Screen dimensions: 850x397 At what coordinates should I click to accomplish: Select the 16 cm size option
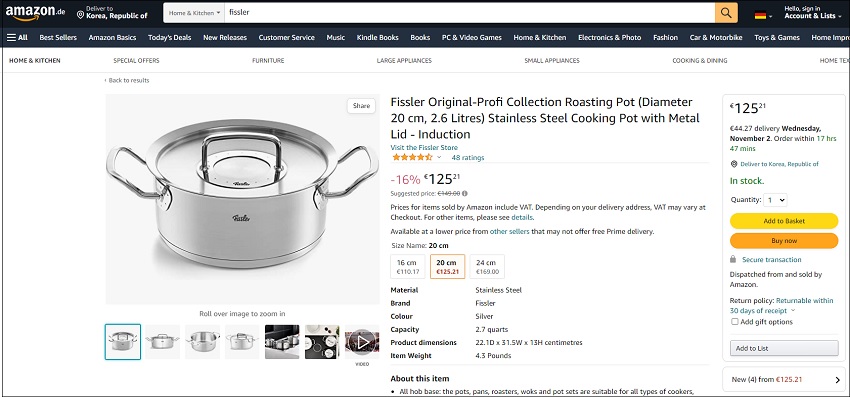(408, 266)
